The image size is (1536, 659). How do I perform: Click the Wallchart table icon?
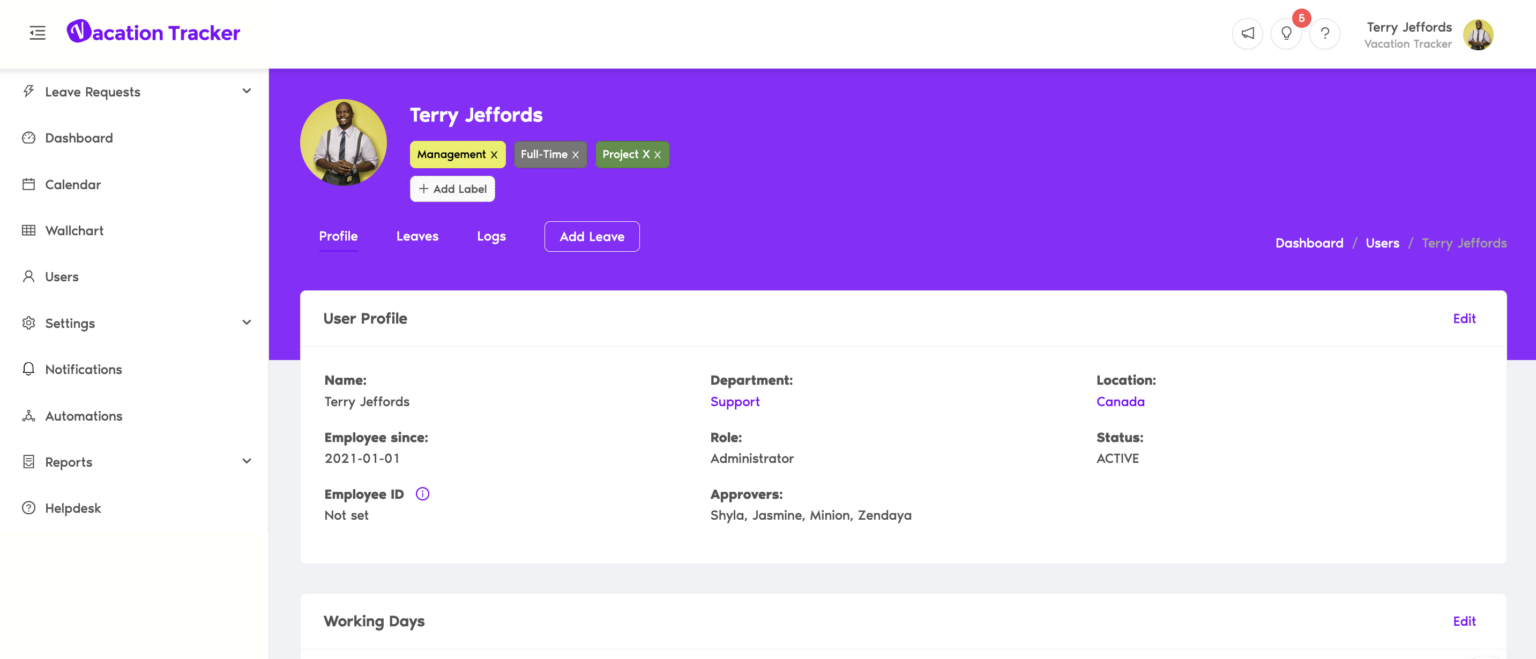[x=29, y=230]
